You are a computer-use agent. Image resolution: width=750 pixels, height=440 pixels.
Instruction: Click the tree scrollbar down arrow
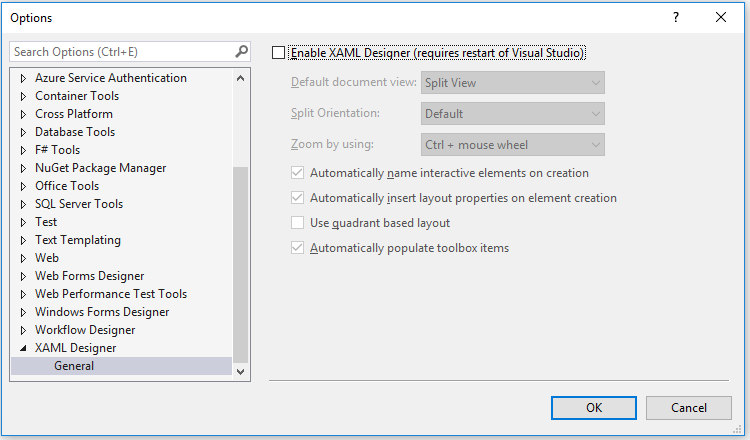click(240, 371)
